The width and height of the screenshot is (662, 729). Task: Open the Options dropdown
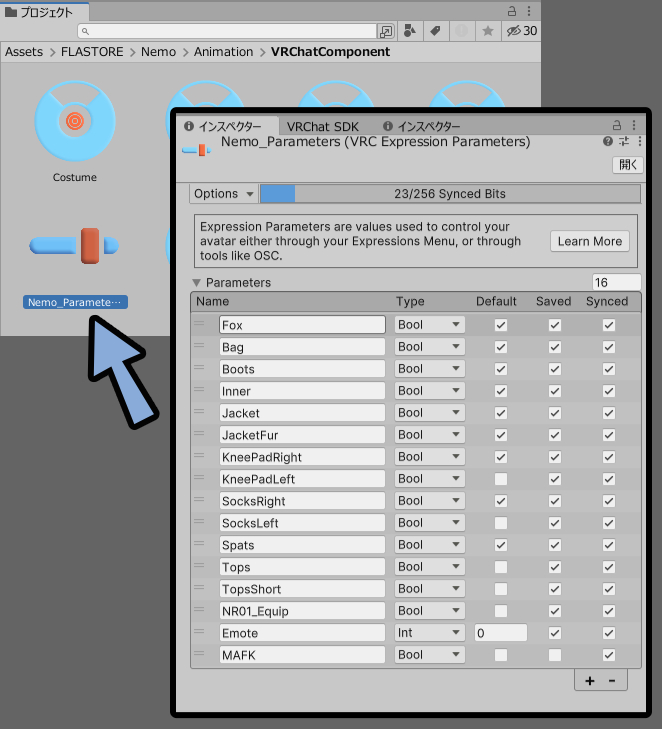[223, 194]
